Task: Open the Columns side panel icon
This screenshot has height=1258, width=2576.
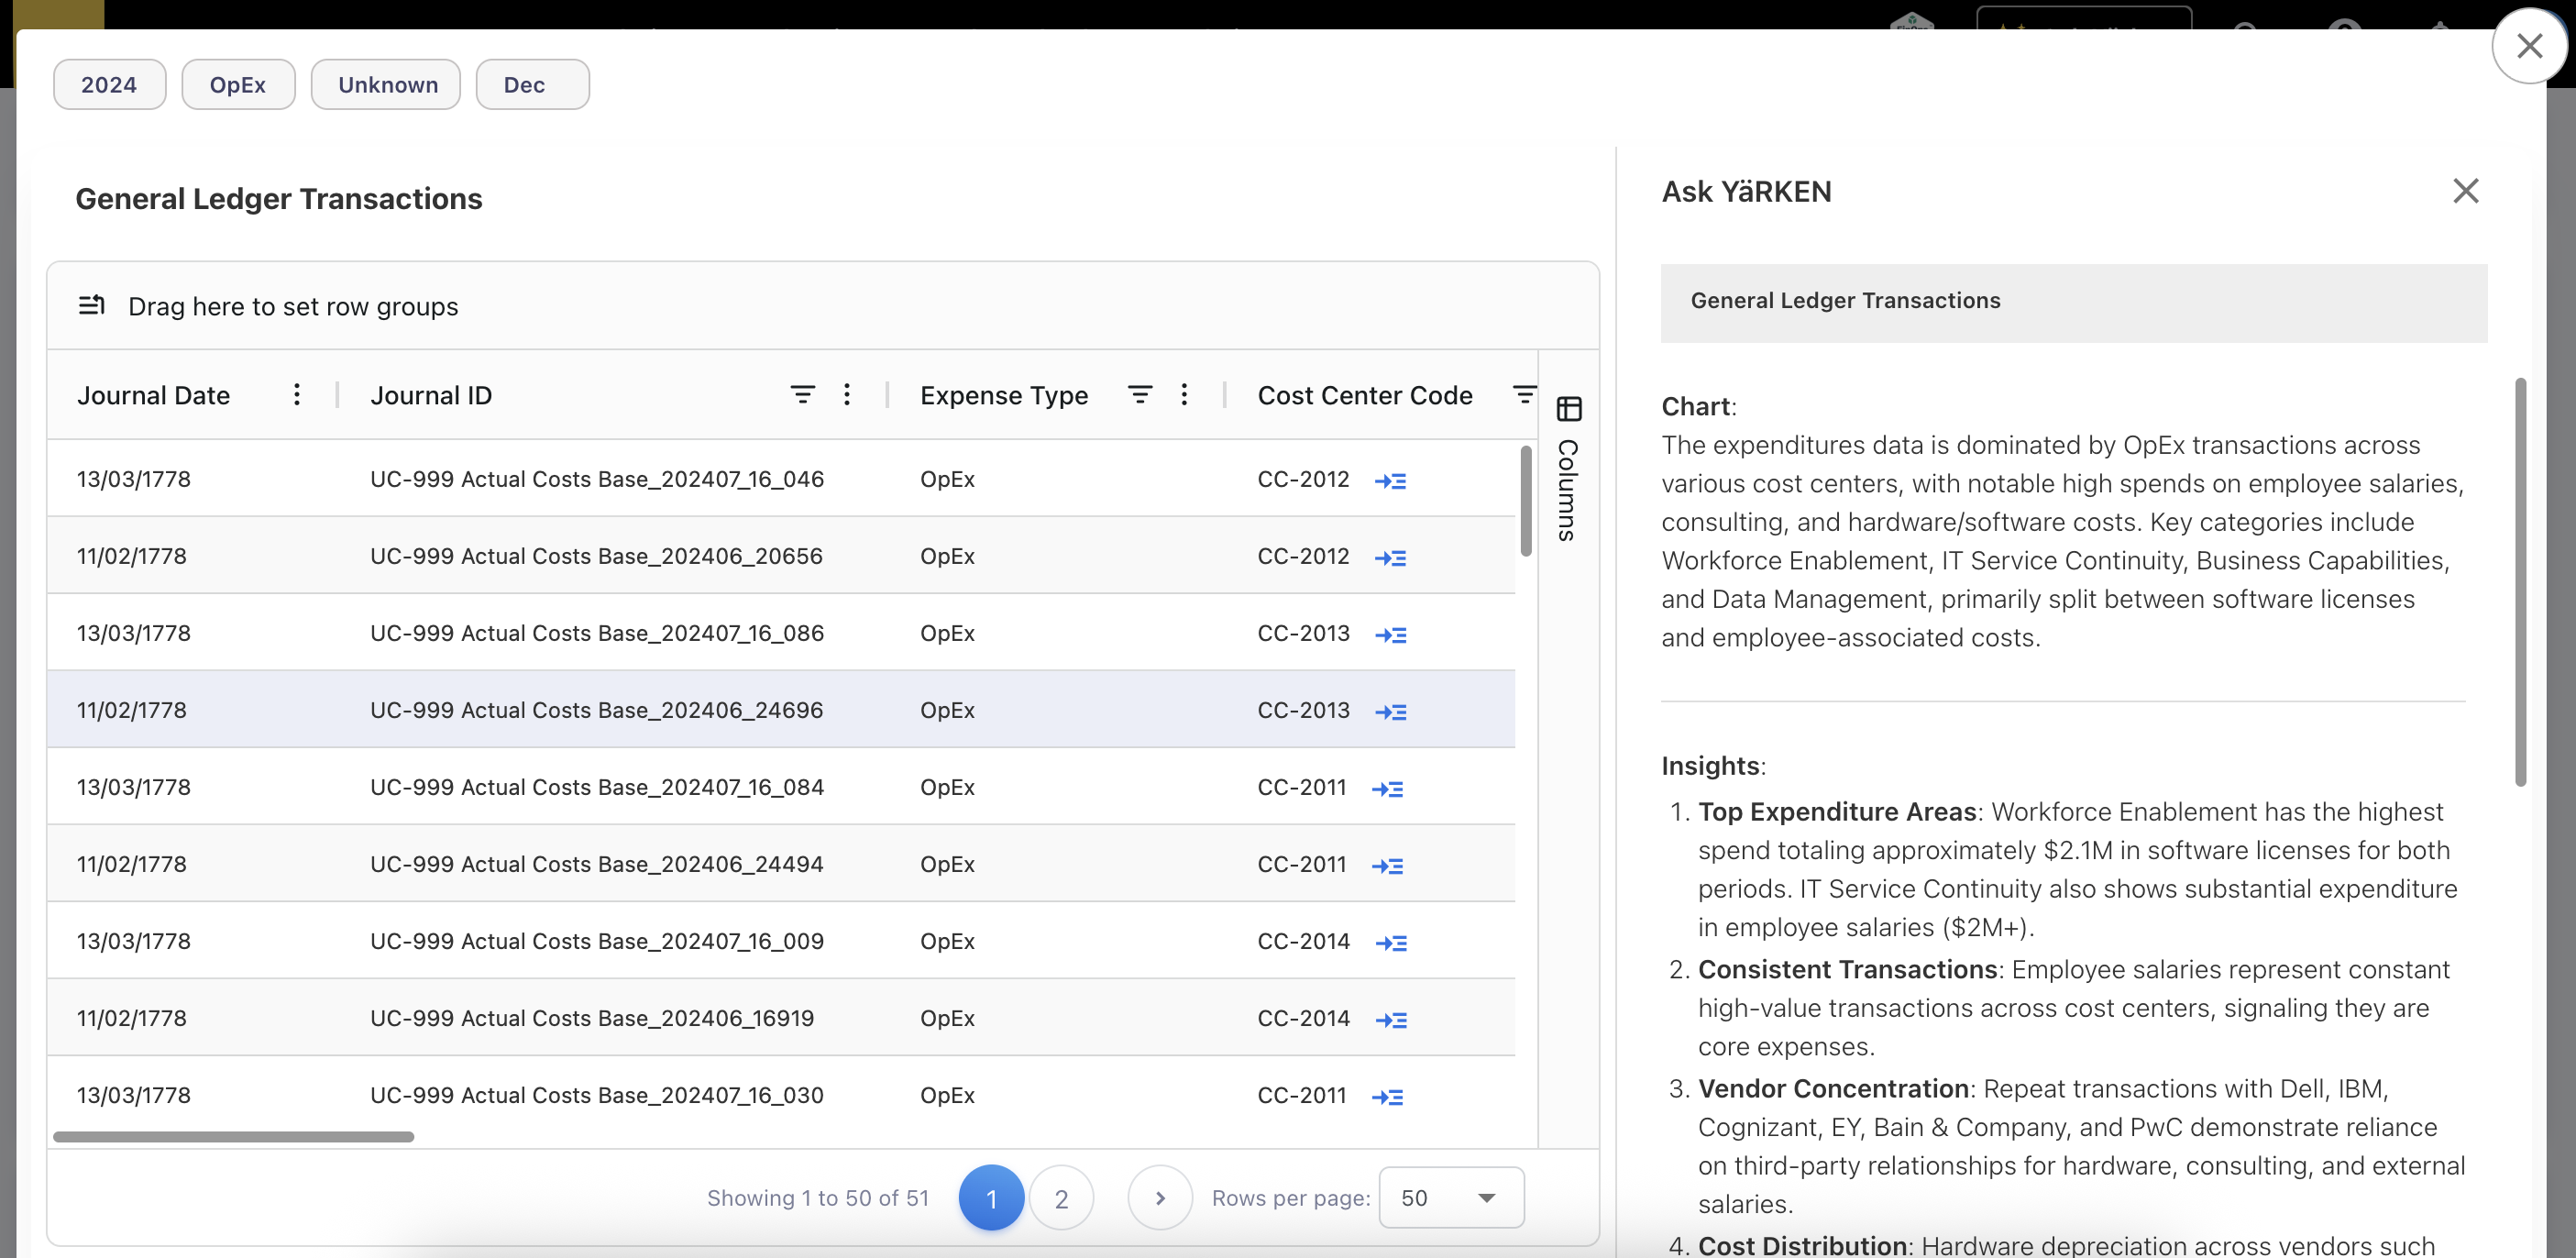Action: pyautogui.click(x=1568, y=409)
